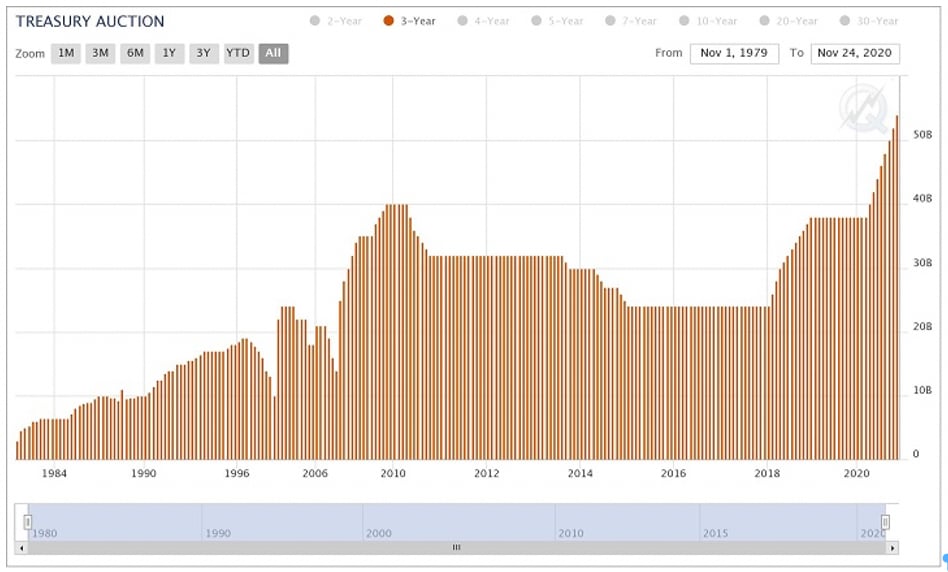This screenshot has width=948, height=572.
Task: Choose the 1Y zoom range
Action: [x=169, y=54]
